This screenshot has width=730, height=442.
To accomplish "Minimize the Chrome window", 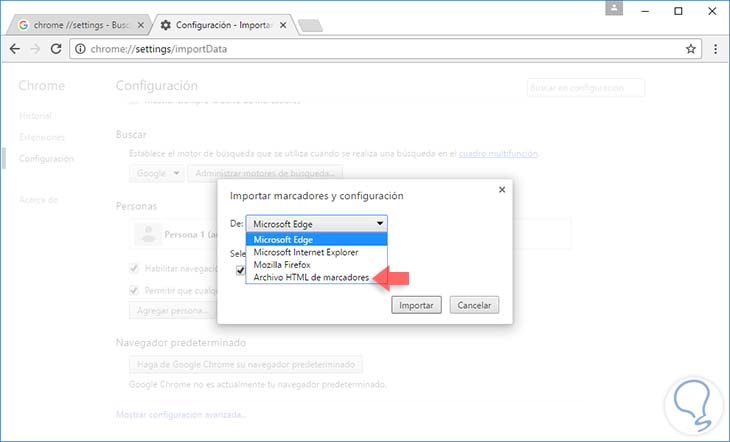I will click(x=645, y=11).
